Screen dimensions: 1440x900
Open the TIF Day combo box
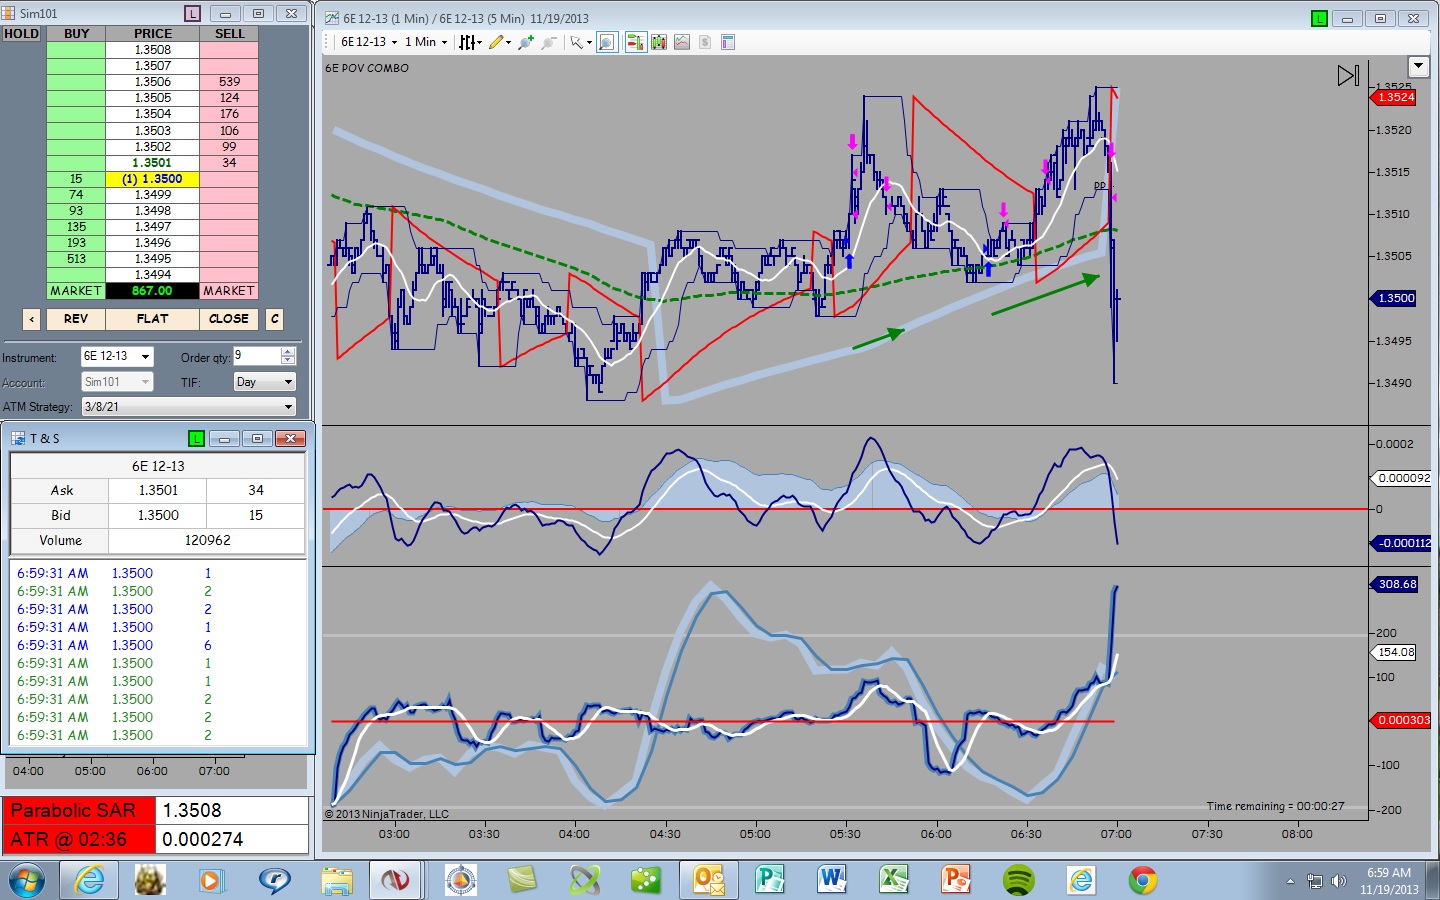[x=265, y=382]
